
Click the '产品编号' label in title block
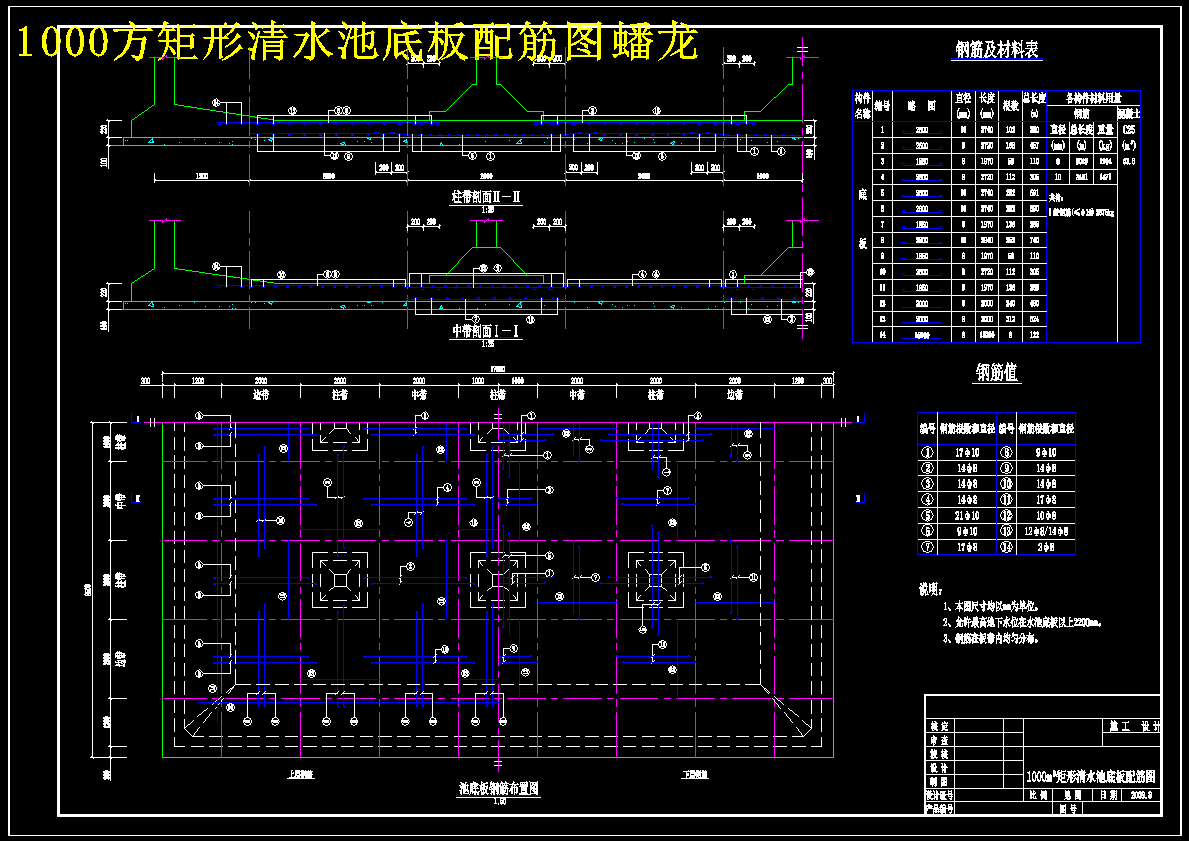[x=939, y=809]
